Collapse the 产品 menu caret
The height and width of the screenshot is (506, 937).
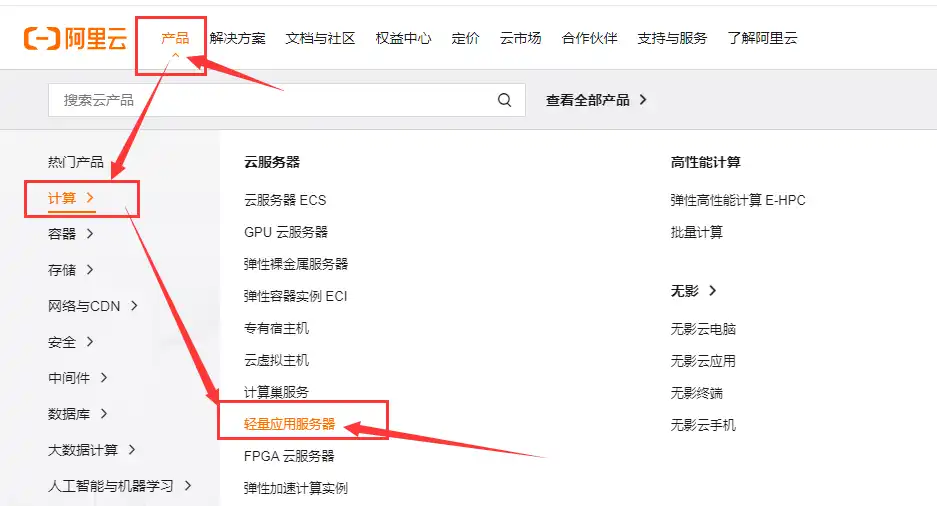(175, 55)
